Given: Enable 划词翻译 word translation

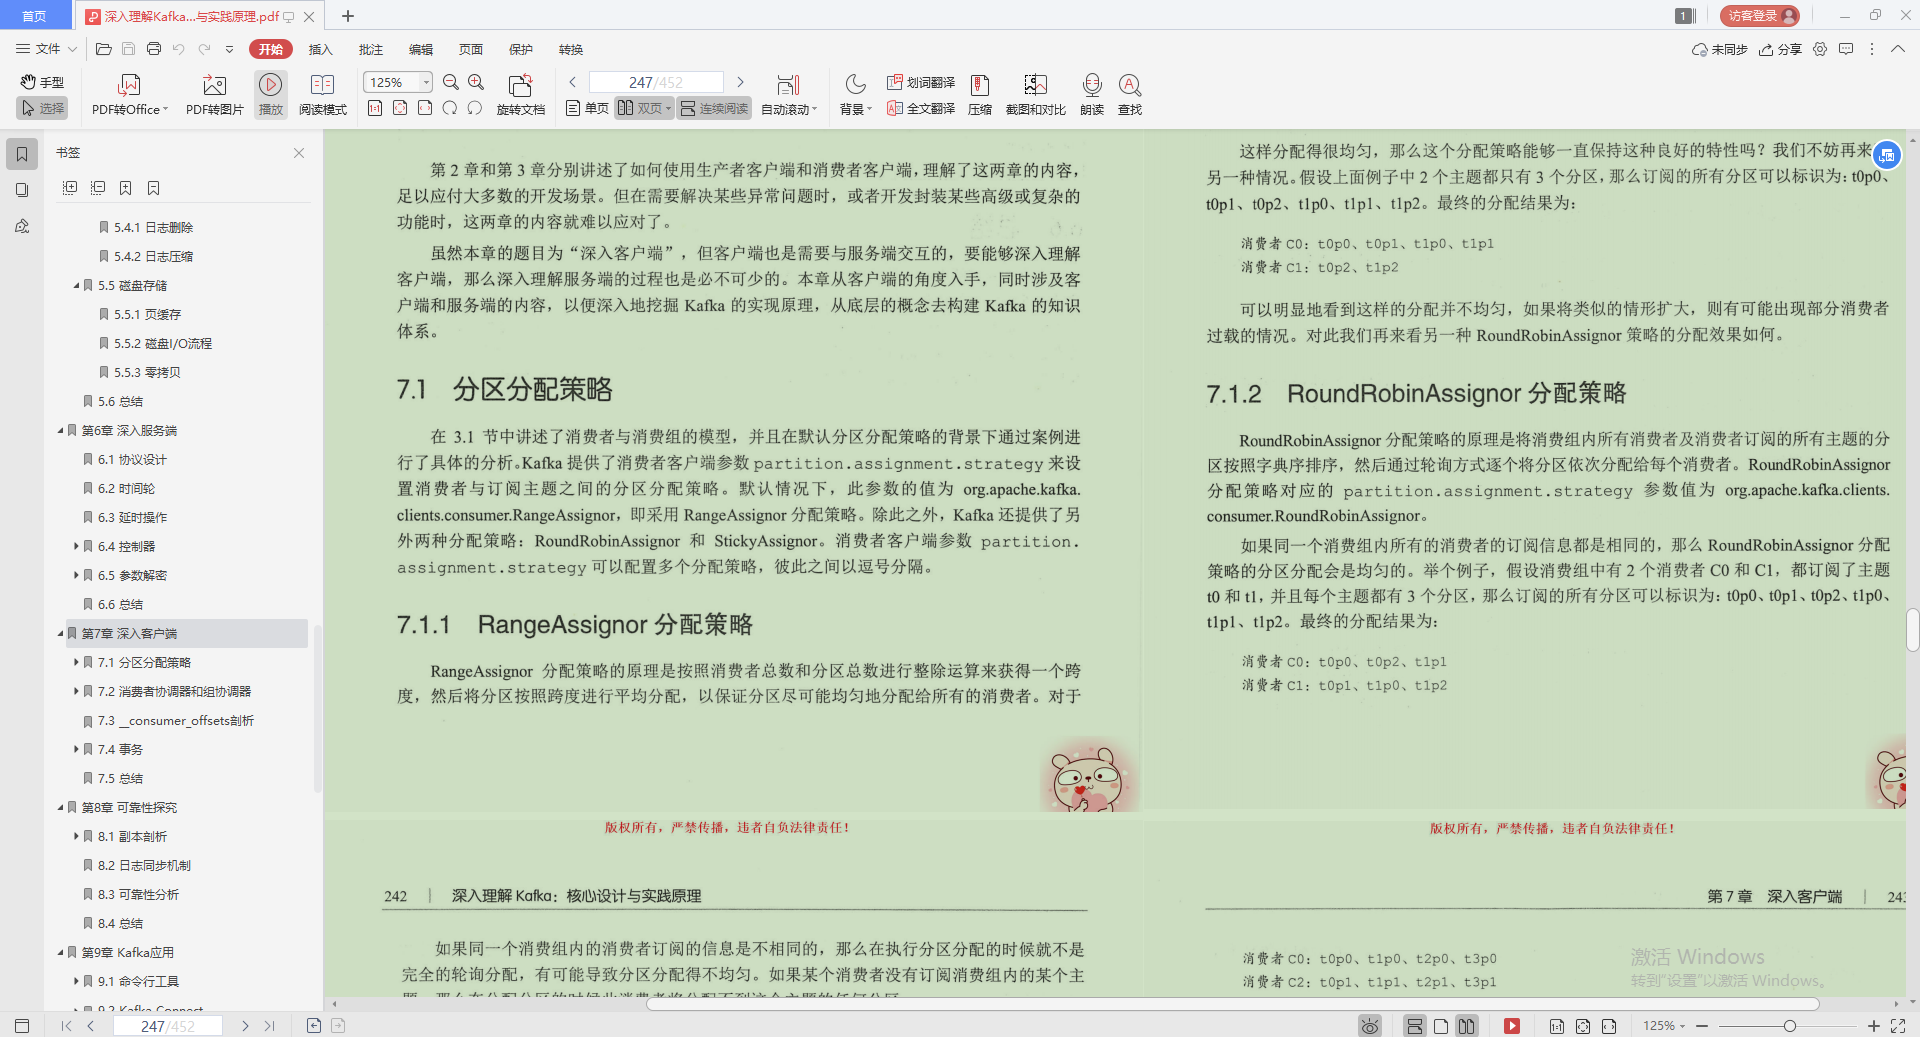Looking at the screenshot, I should tap(919, 82).
